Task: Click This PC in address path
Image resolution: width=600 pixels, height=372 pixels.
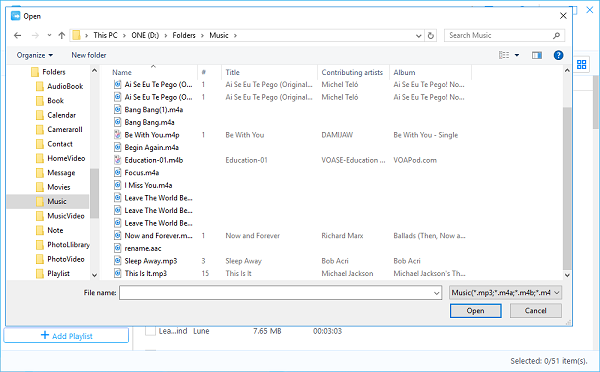Action: coord(105,35)
